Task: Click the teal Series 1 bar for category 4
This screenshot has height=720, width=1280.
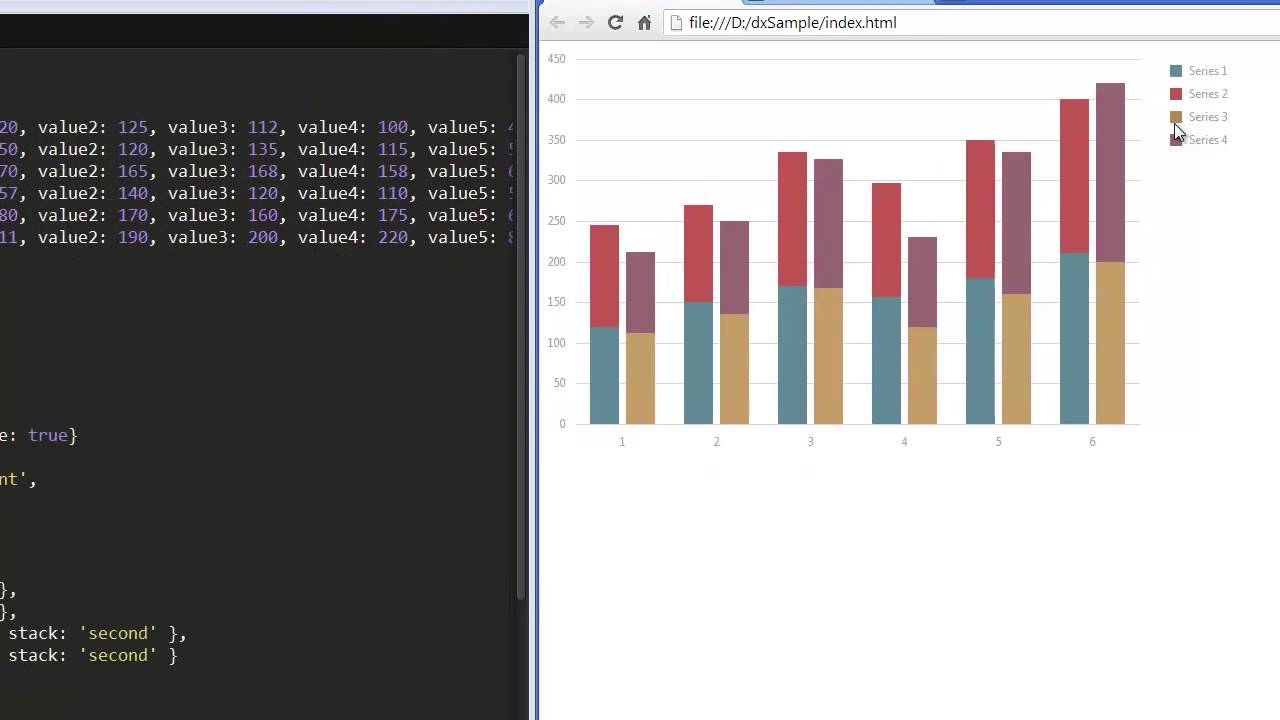Action: click(886, 360)
